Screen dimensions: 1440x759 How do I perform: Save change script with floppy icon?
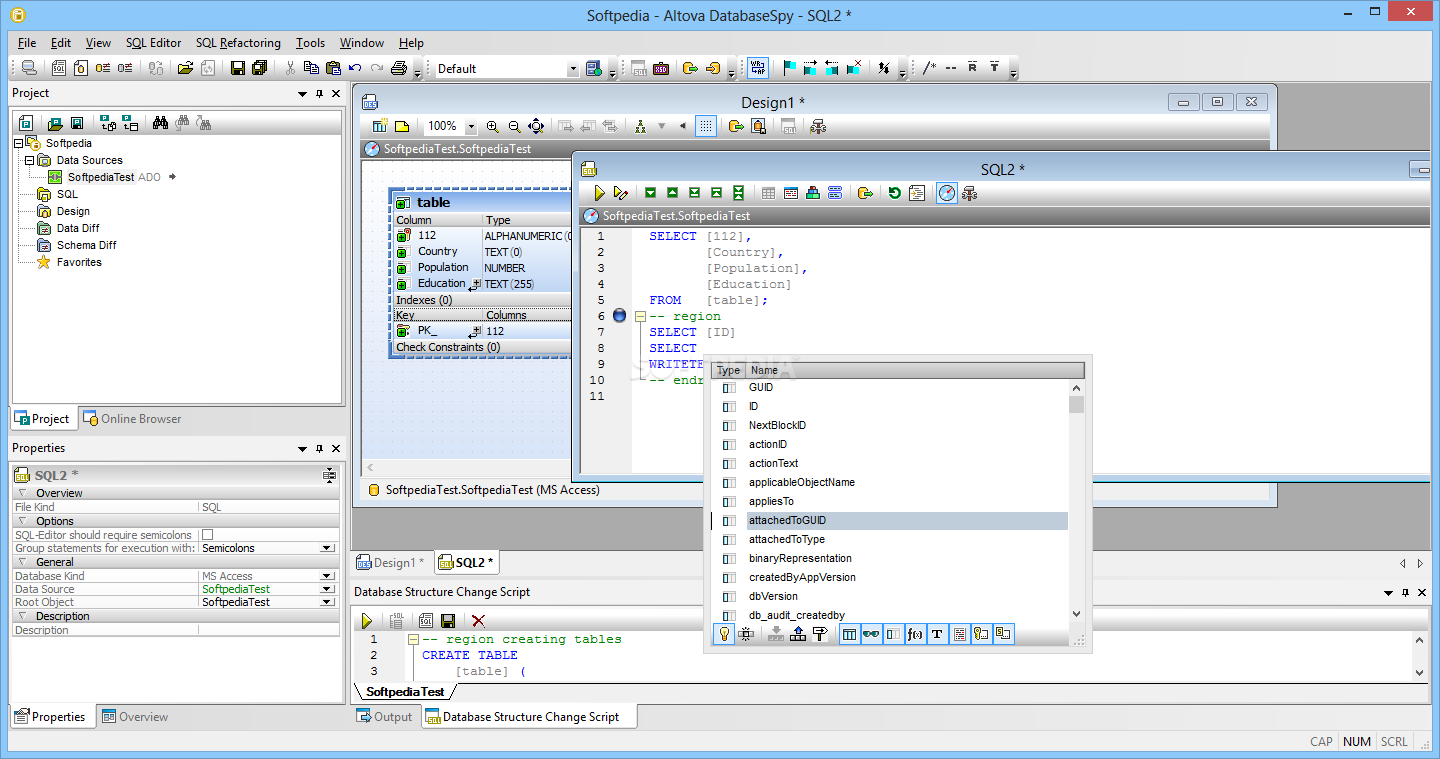(x=448, y=621)
